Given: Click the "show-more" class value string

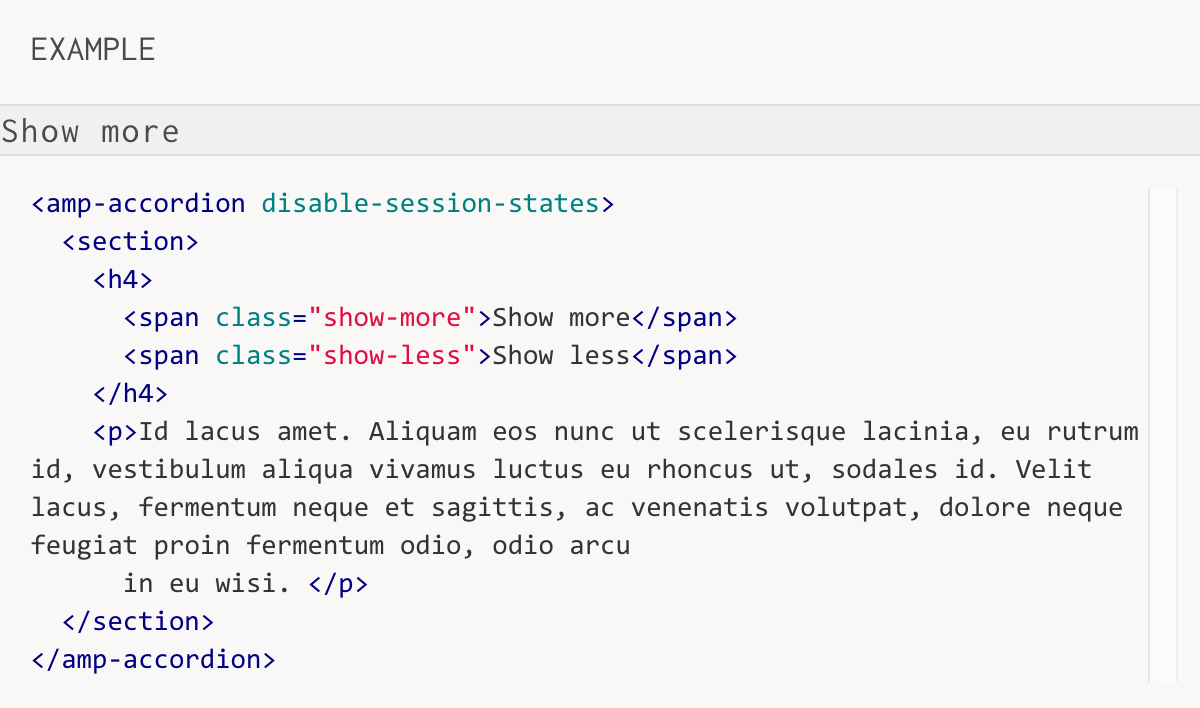Looking at the screenshot, I should pos(391,318).
